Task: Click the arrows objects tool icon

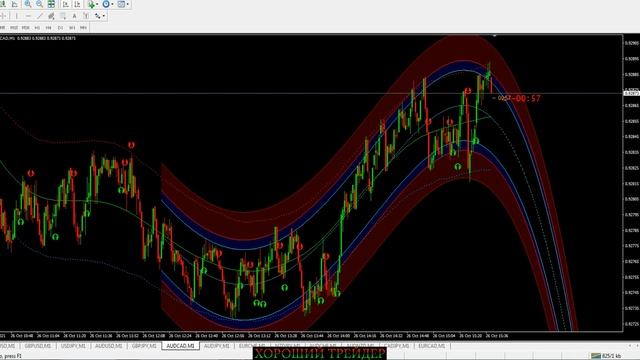Action: [98, 16]
